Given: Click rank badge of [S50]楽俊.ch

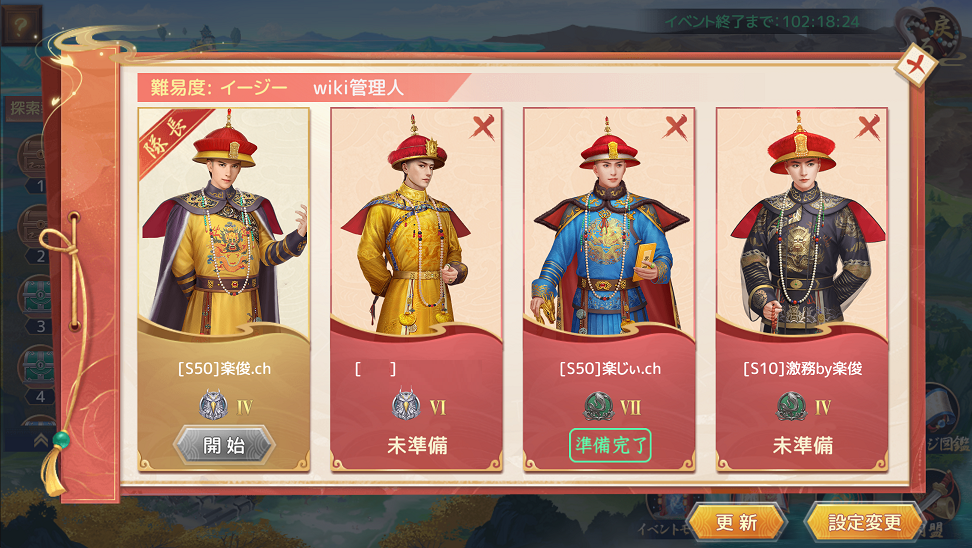Looking at the screenshot, I should 214,406.
